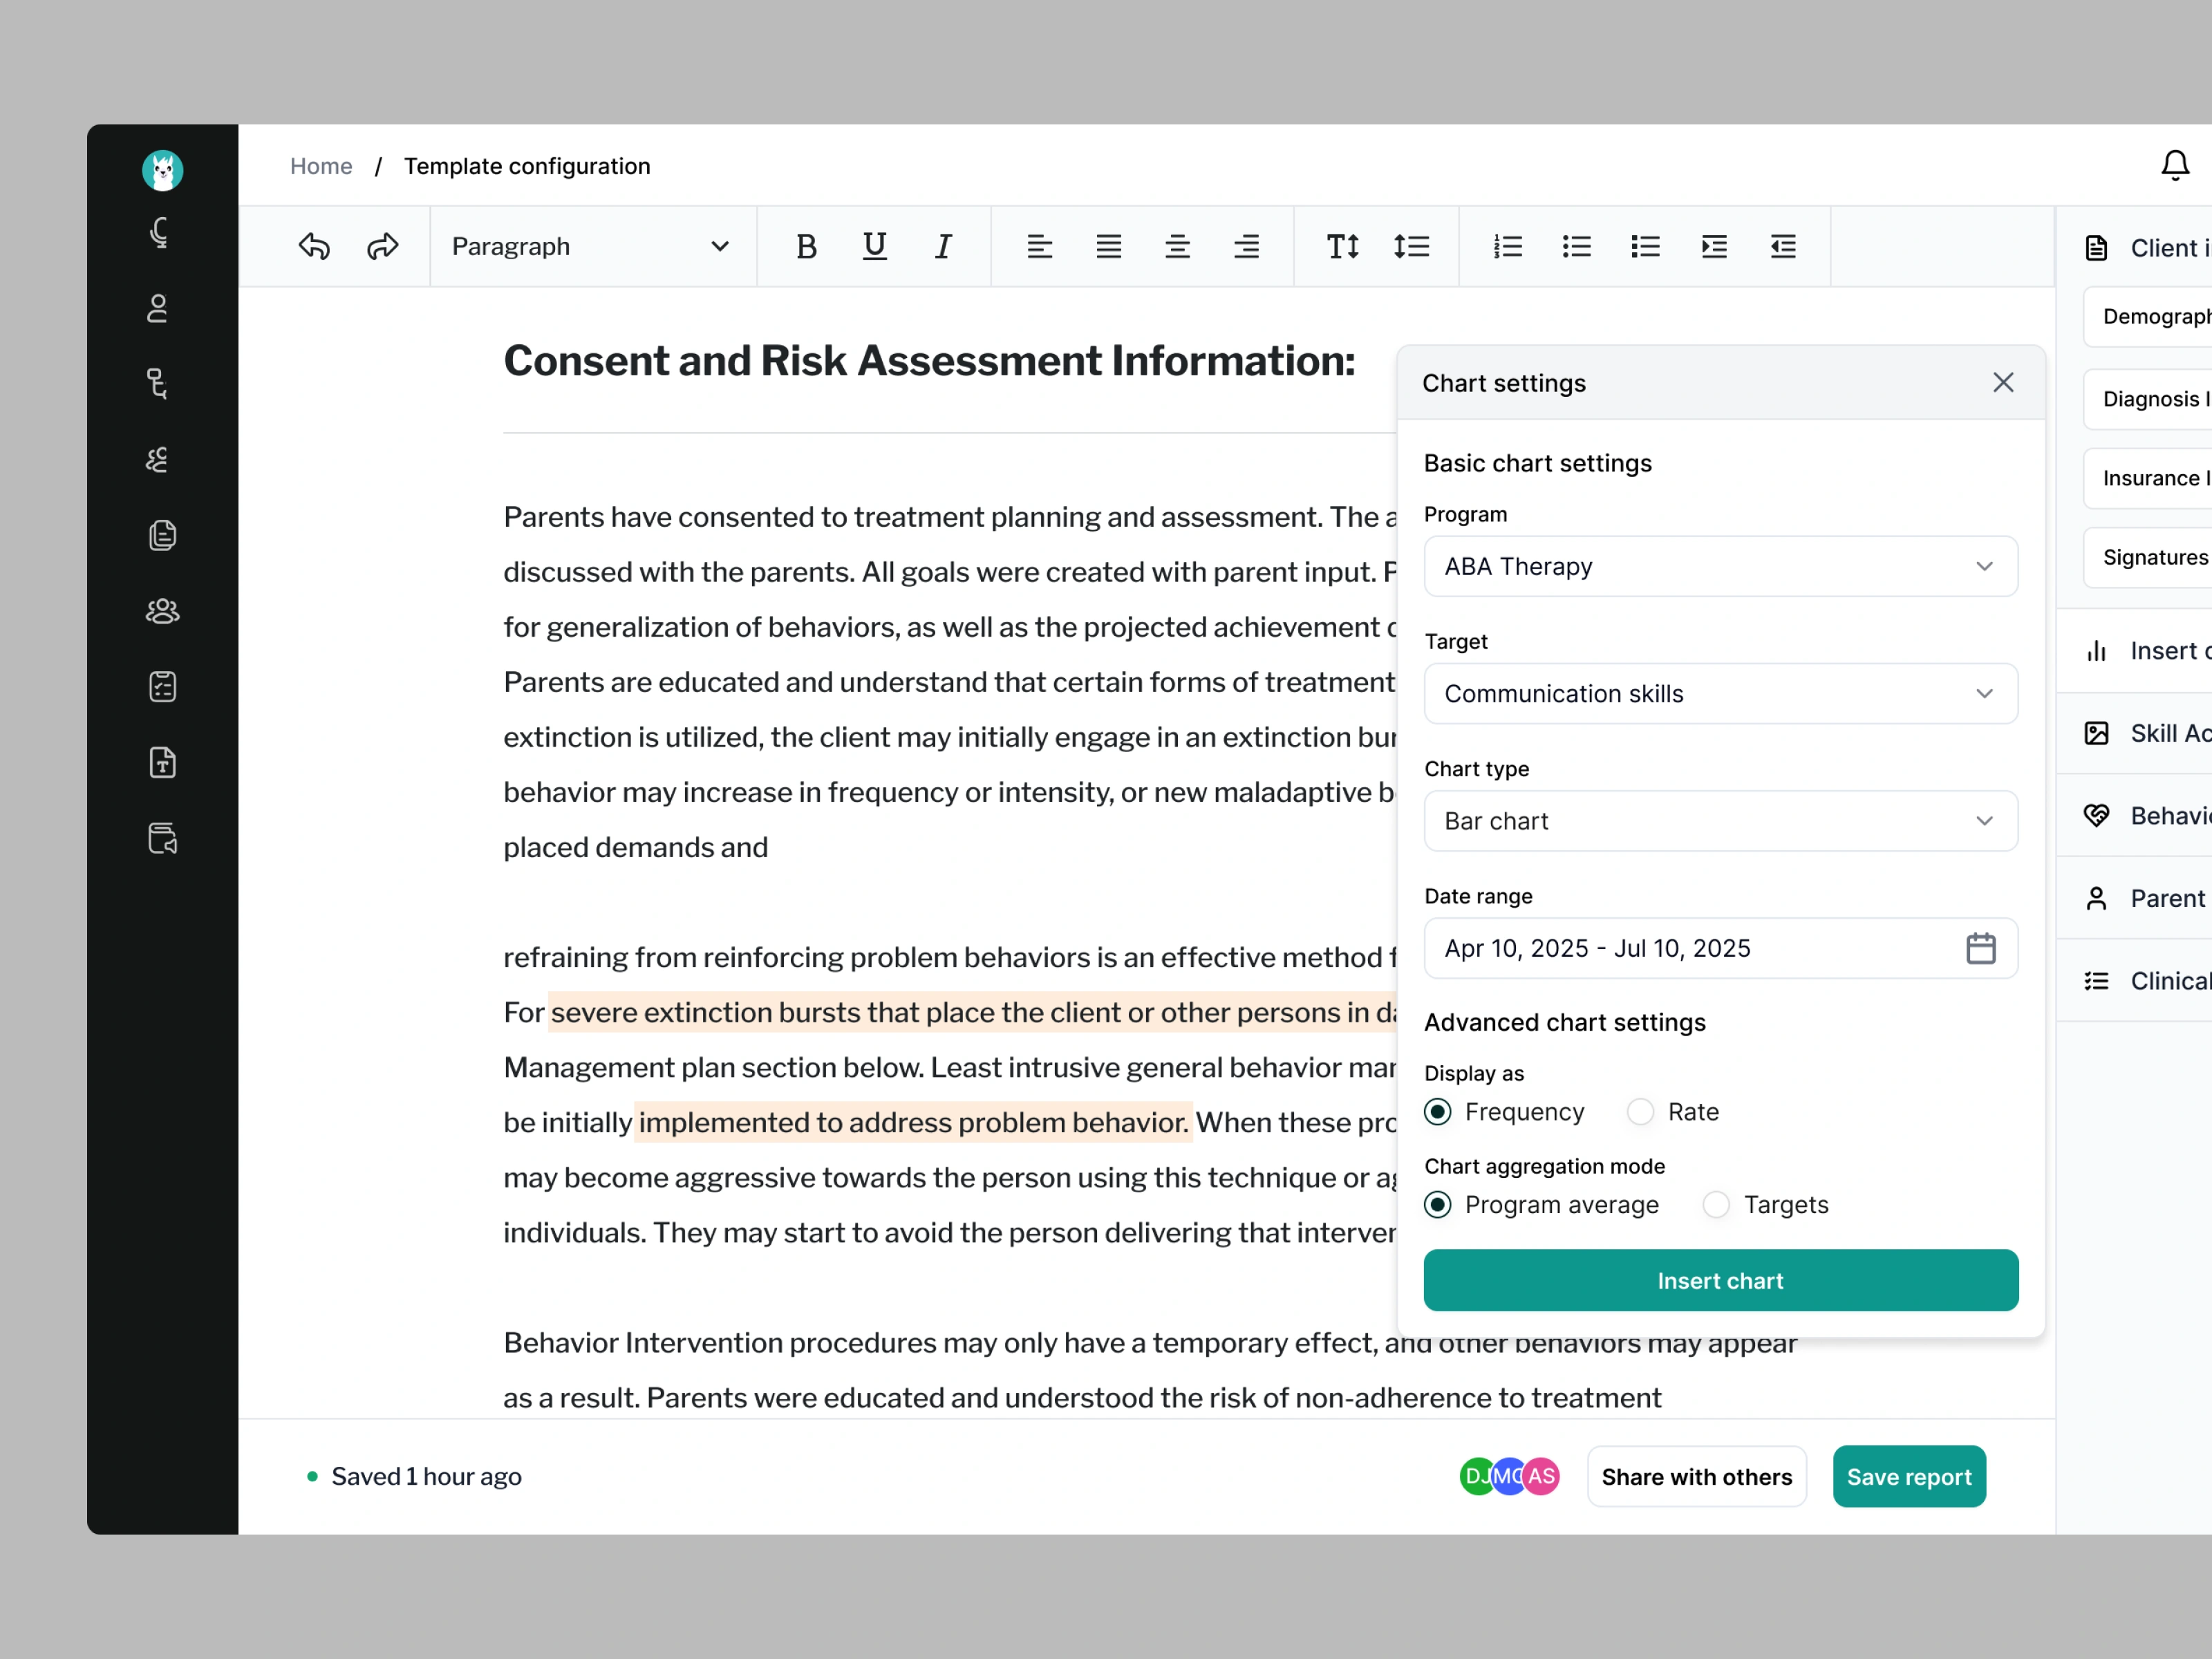Open the Target dropdown showing Communication skills

click(1720, 693)
